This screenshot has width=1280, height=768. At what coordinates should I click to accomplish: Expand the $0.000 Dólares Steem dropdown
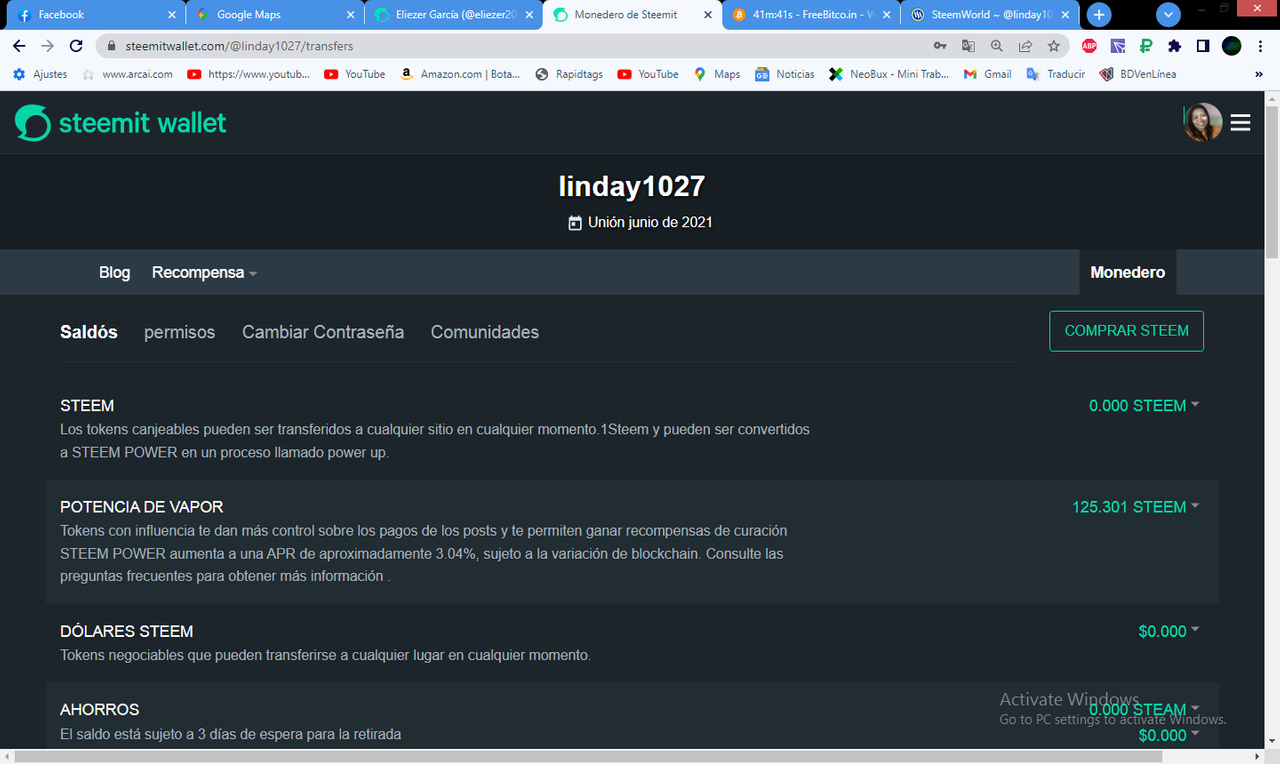(1169, 631)
